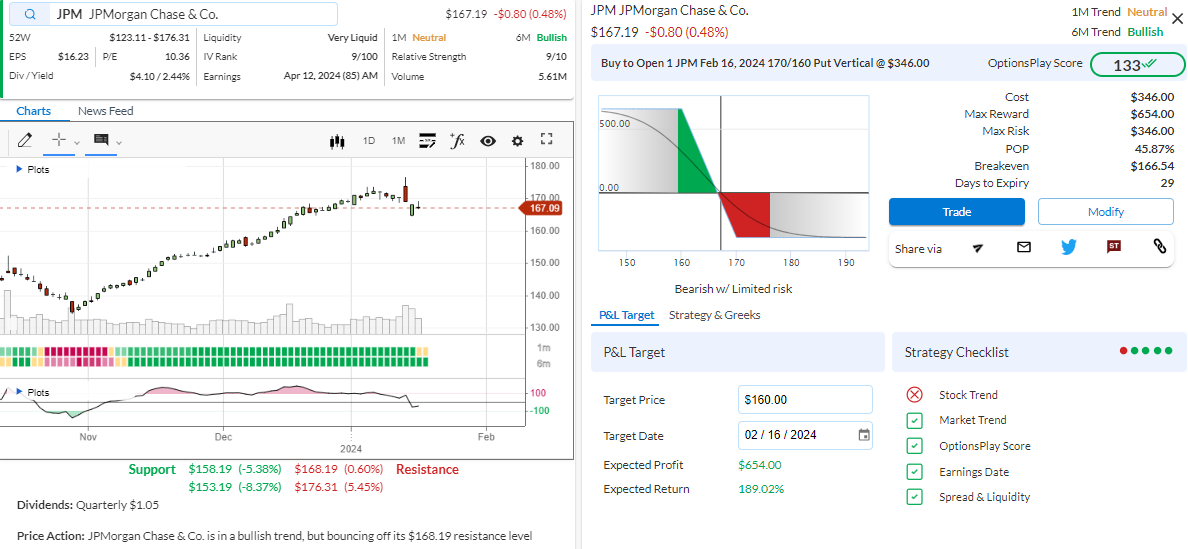Toggle the OptionsPlay Score checklist box

click(914, 446)
